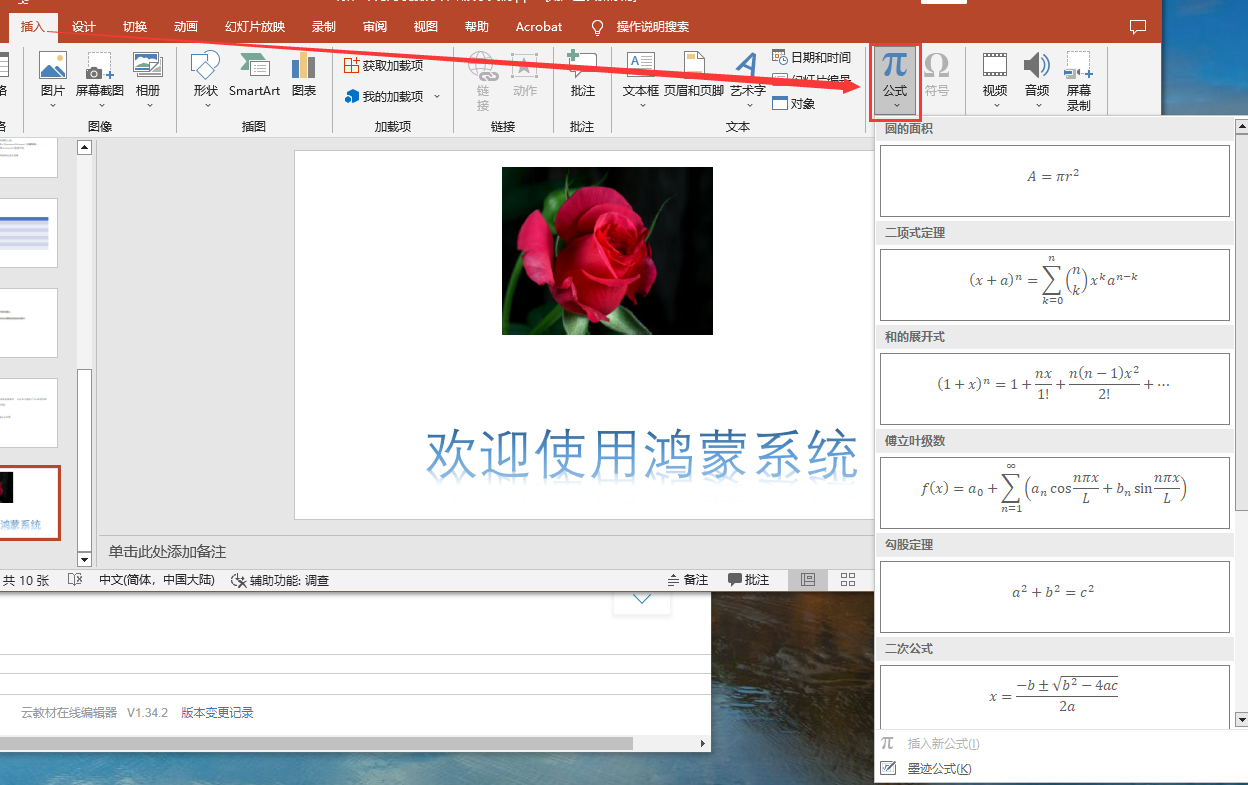Toggle the Notes (备注) pane in status bar
This screenshot has height=785, width=1248.
(x=687, y=580)
